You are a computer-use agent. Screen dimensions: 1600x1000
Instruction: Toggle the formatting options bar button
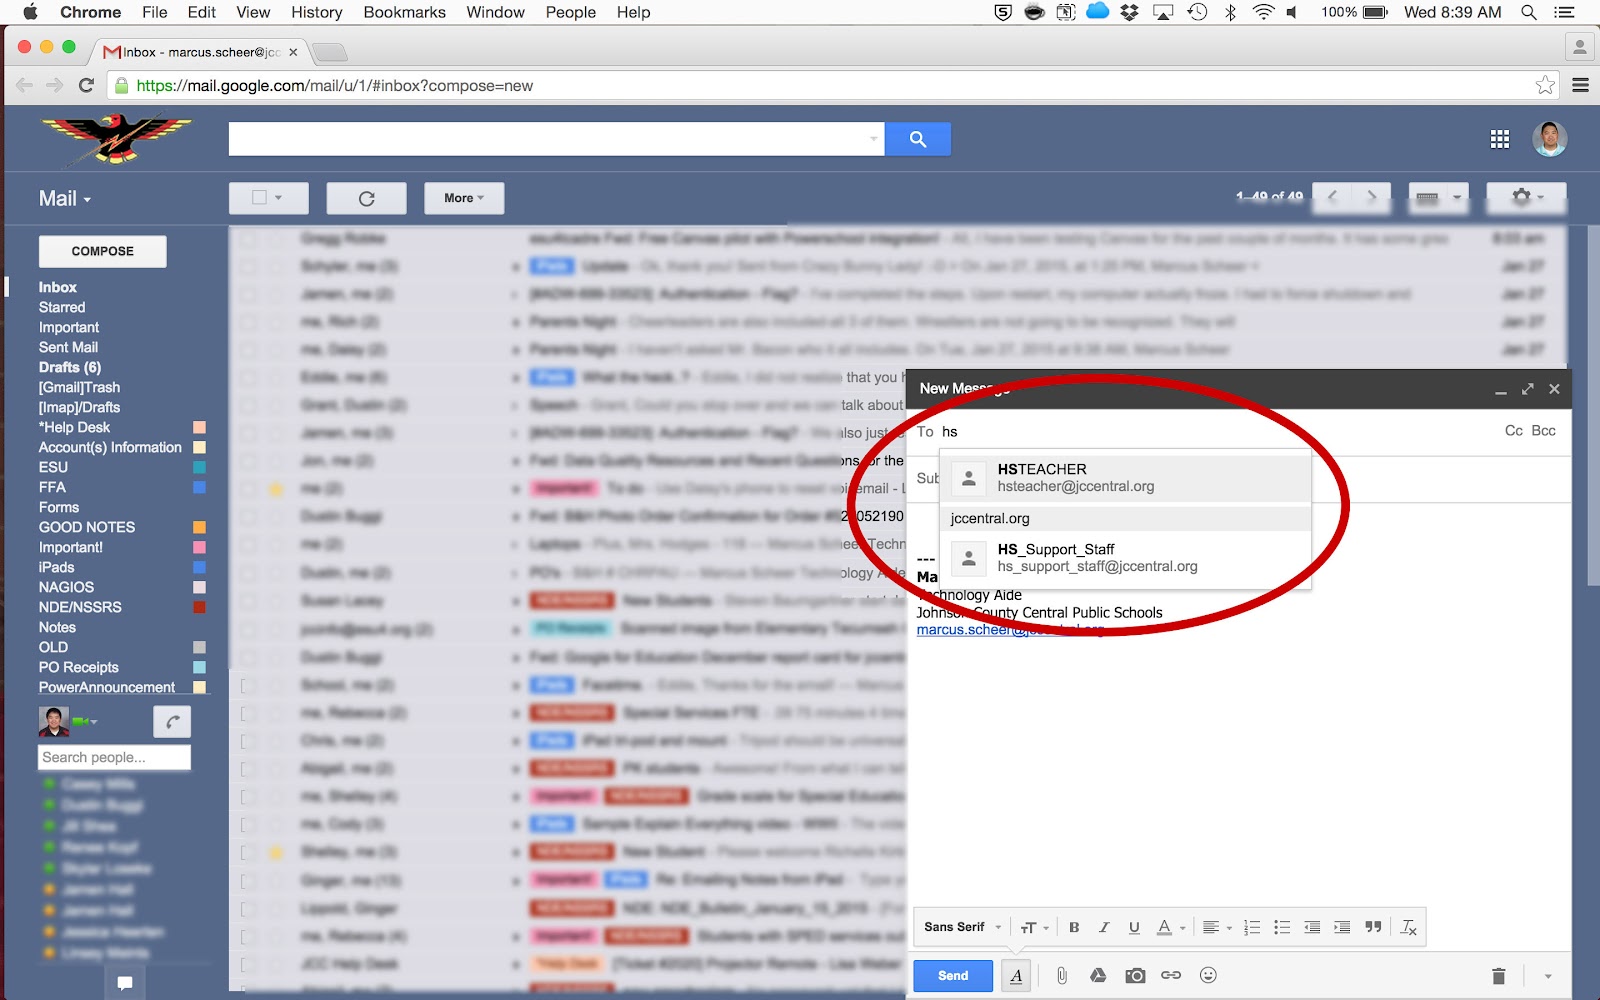pyautogui.click(x=1016, y=976)
